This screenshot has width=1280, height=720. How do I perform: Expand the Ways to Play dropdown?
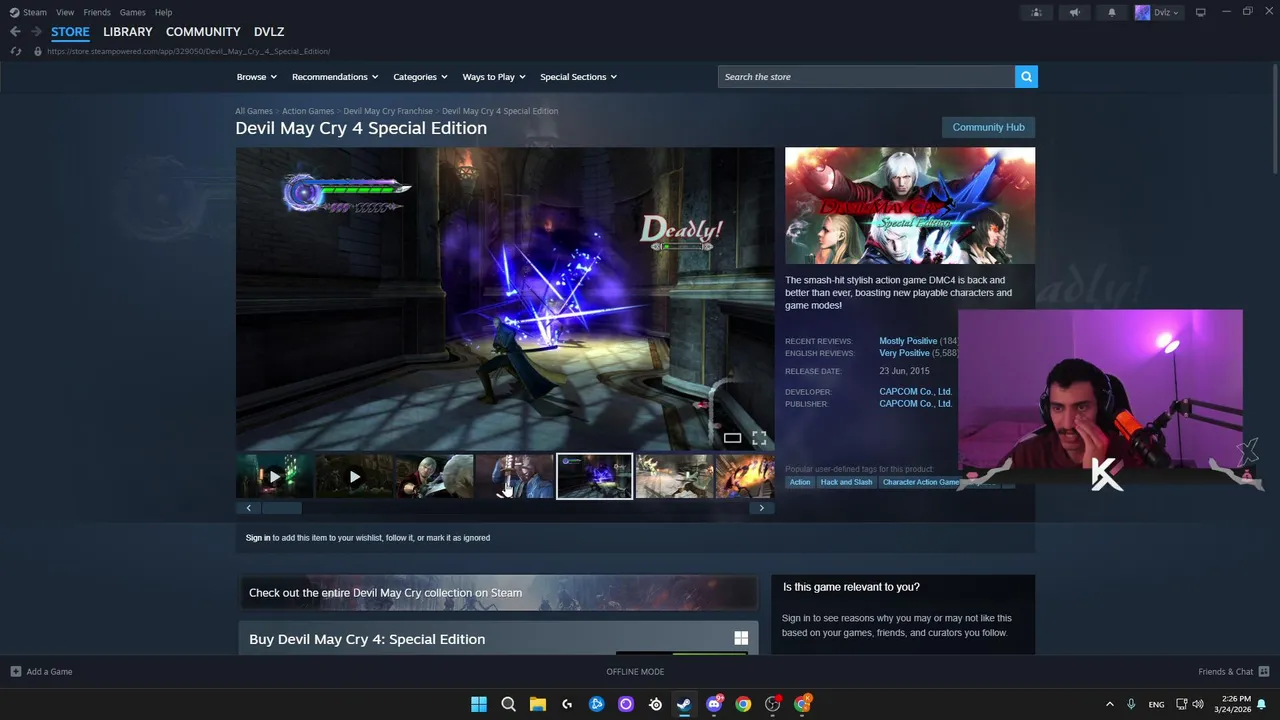point(494,77)
